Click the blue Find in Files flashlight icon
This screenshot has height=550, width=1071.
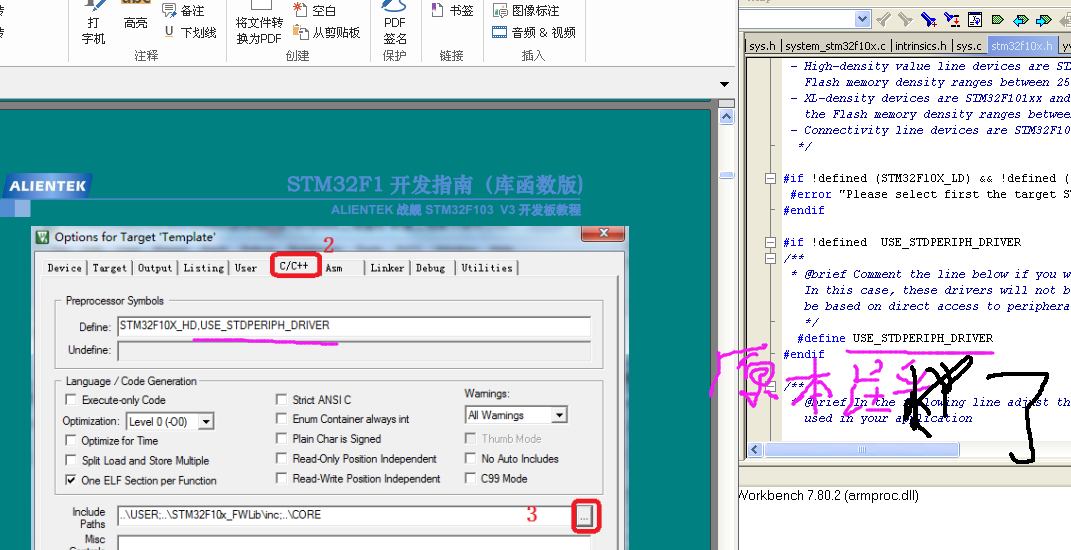[x=928, y=19]
